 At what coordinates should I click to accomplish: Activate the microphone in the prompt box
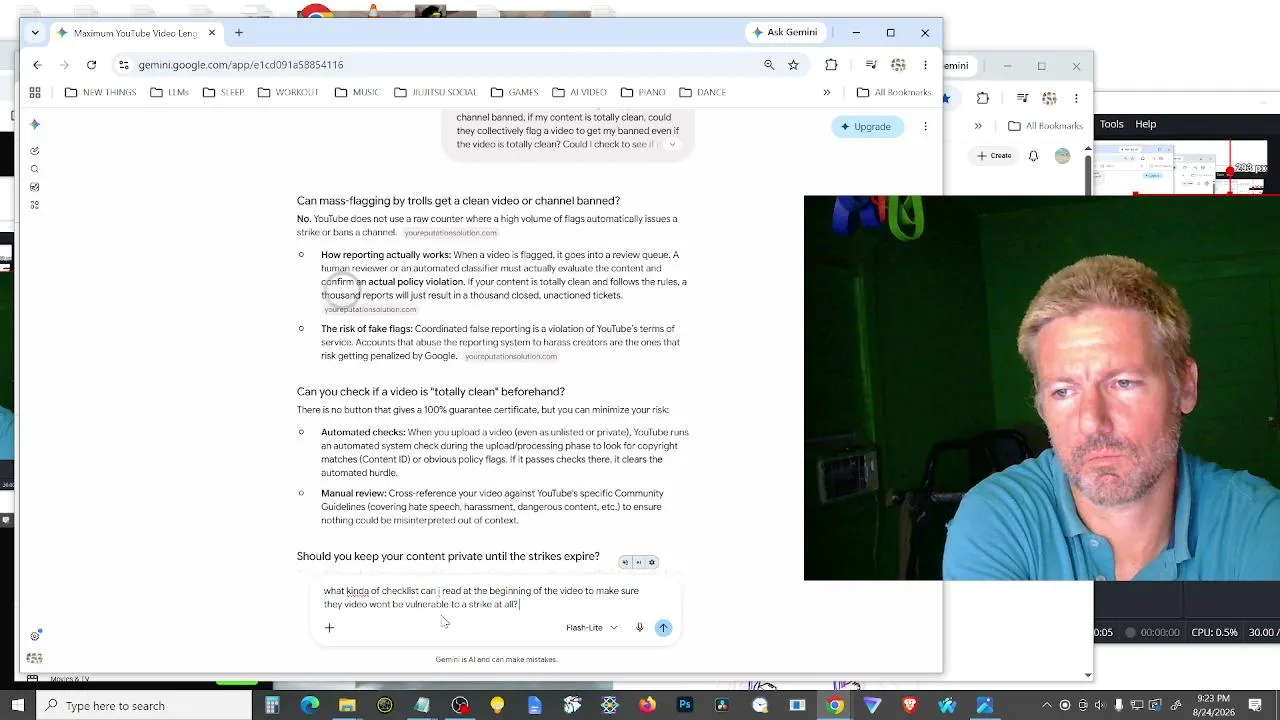coord(639,628)
